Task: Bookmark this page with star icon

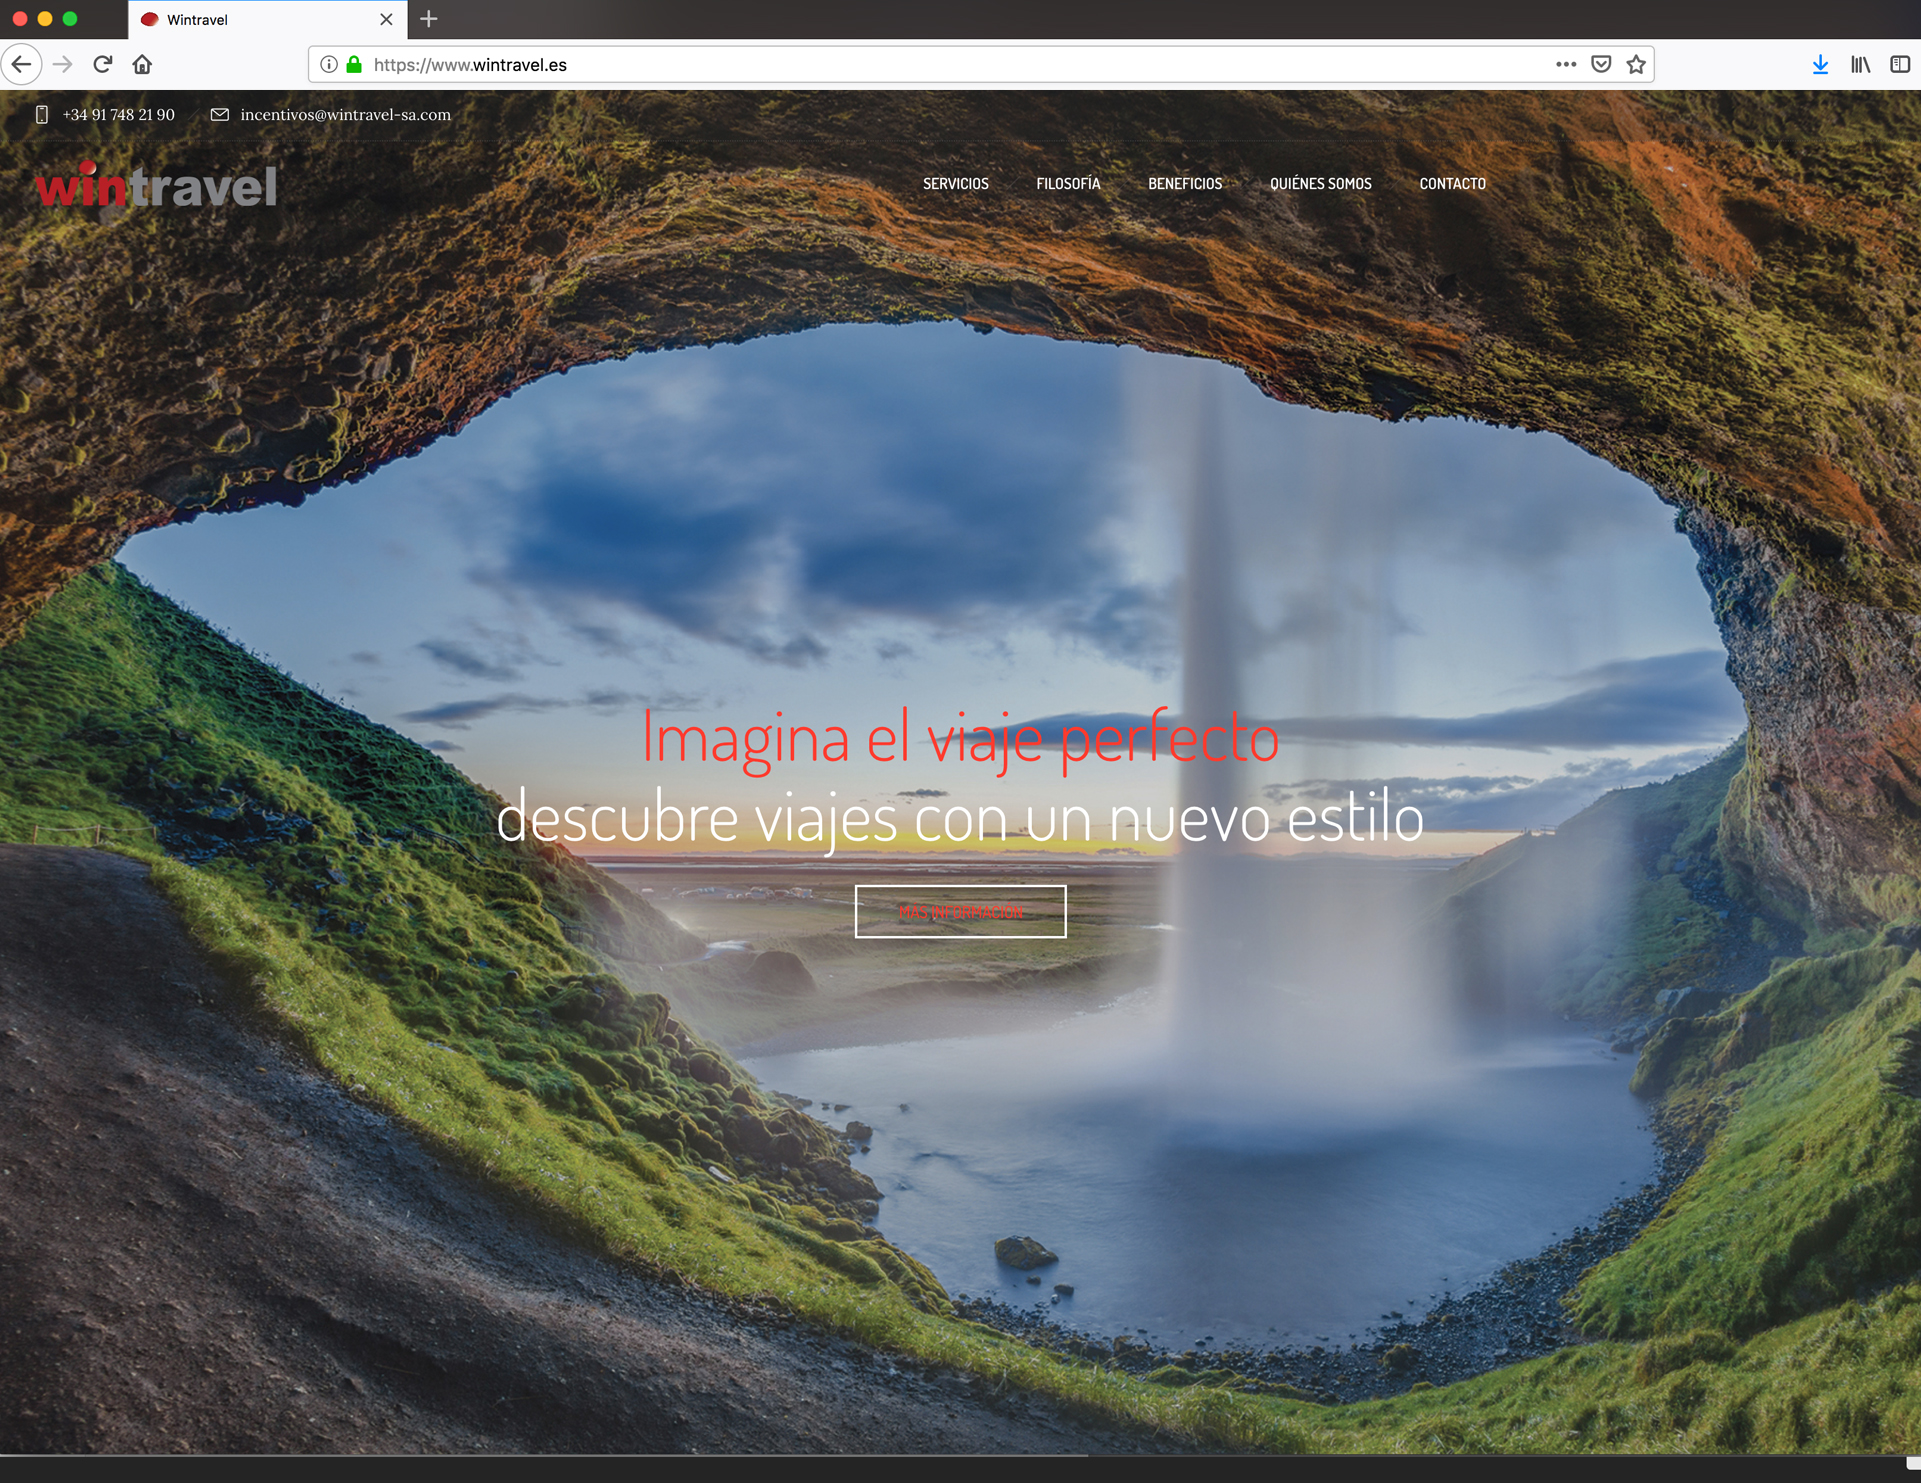Action: coord(1636,65)
